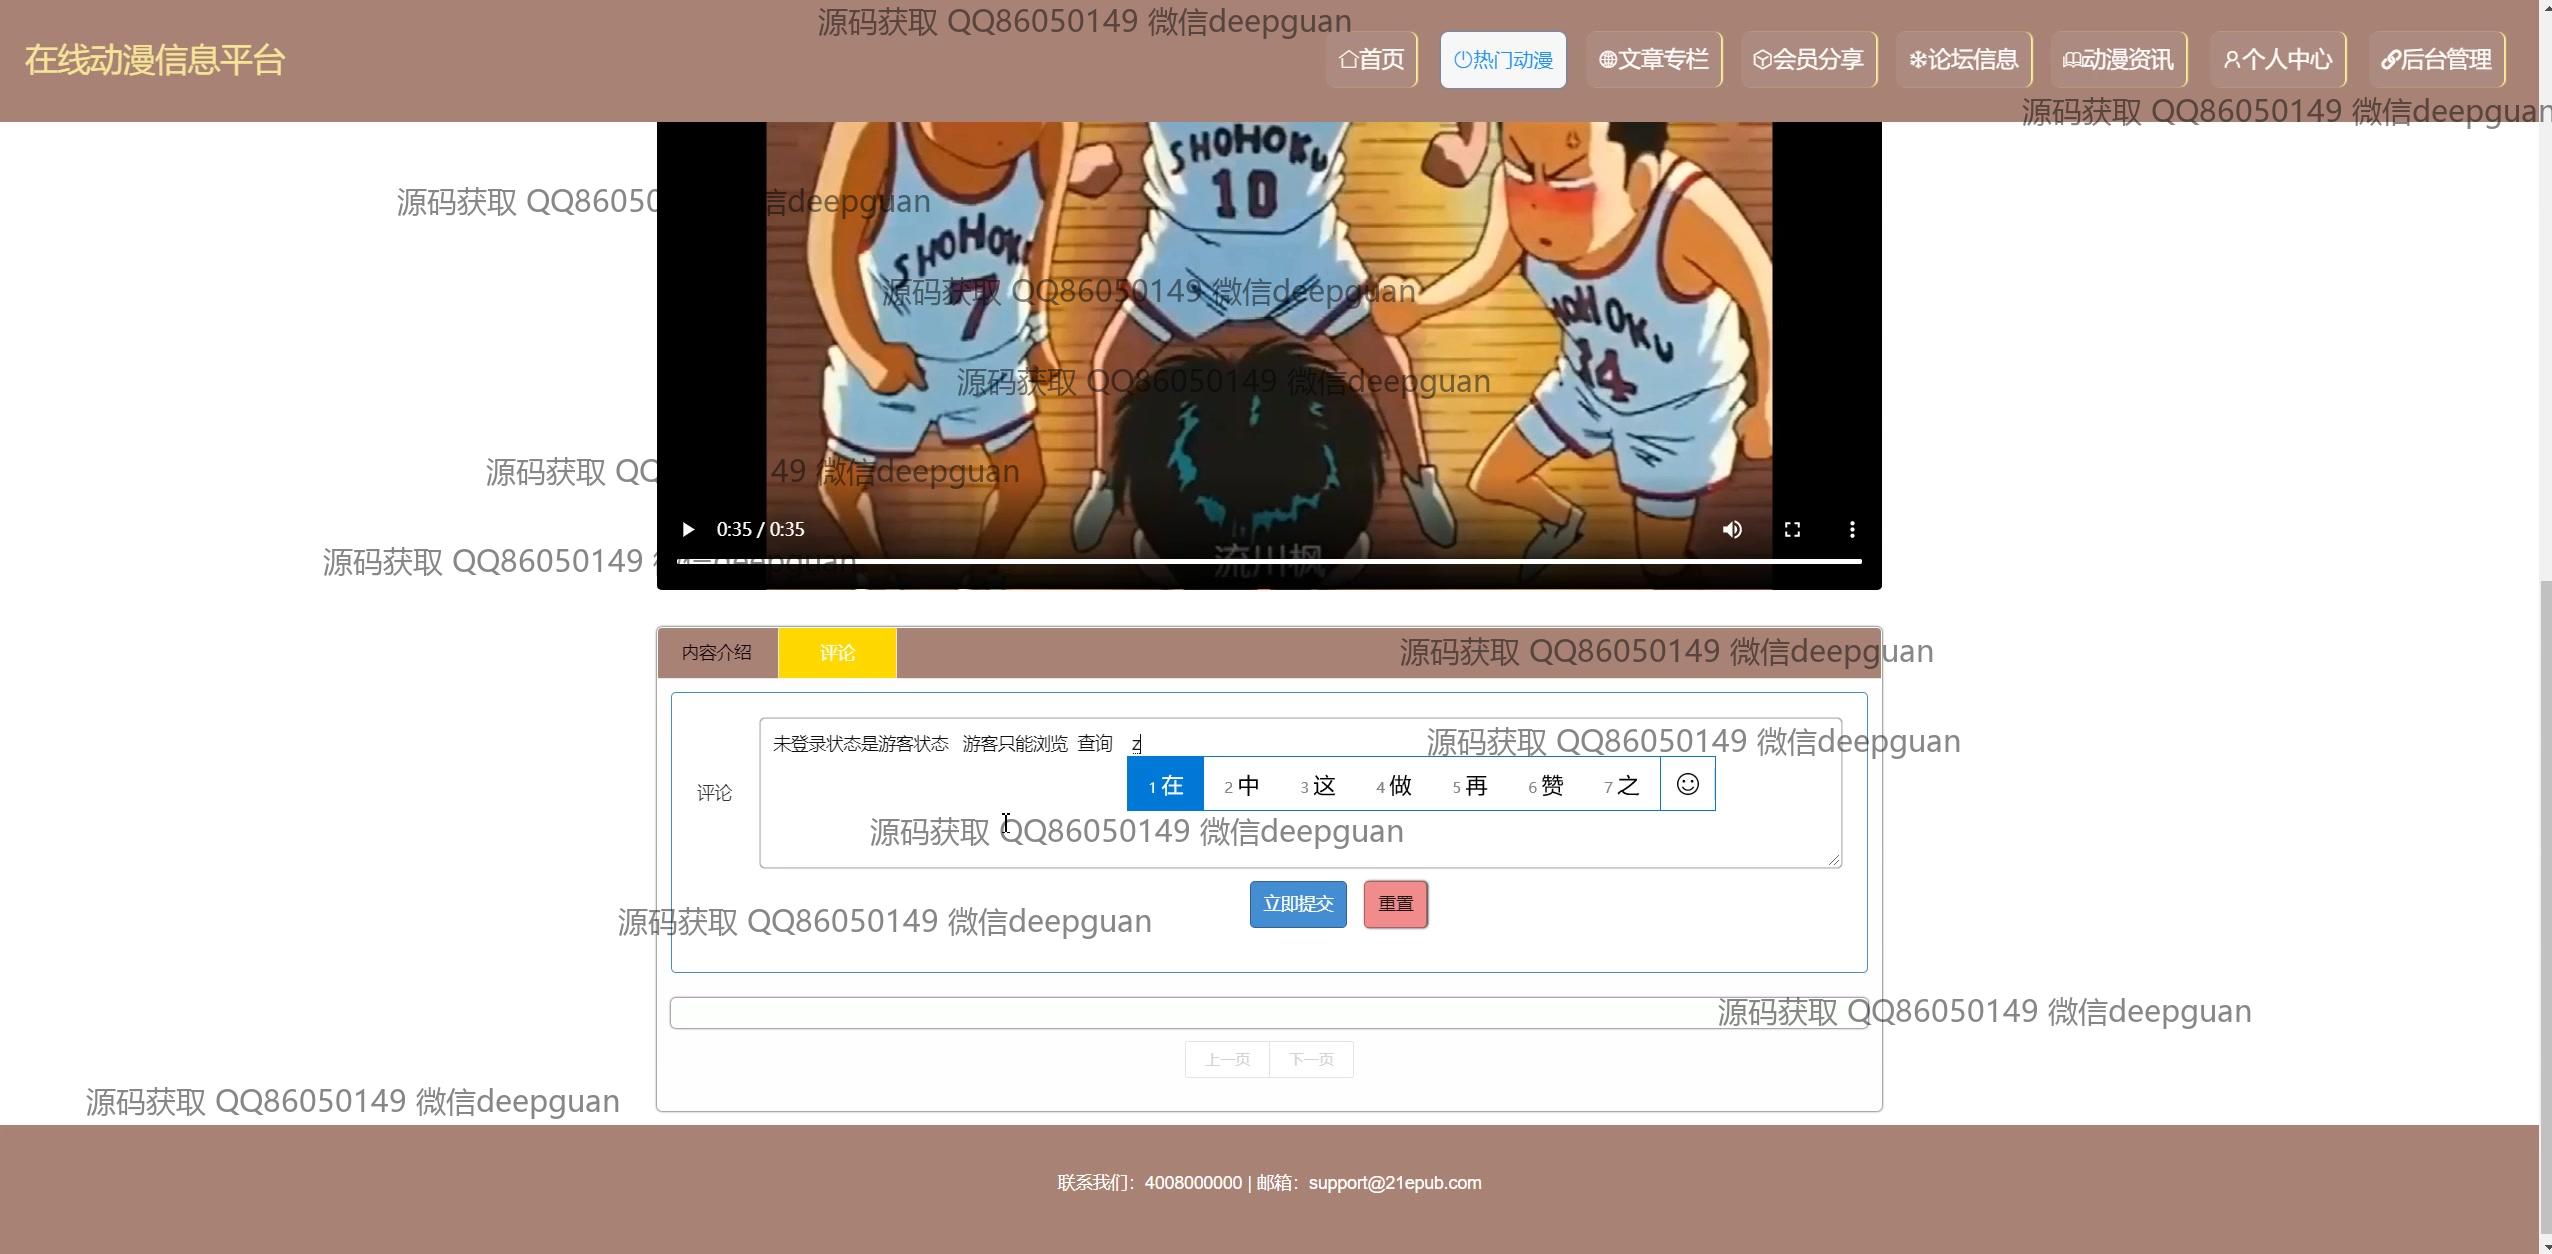Submit comment with 立即提交 button
The height and width of the screenshot is (1254, 2552).
pos(1298,904)
